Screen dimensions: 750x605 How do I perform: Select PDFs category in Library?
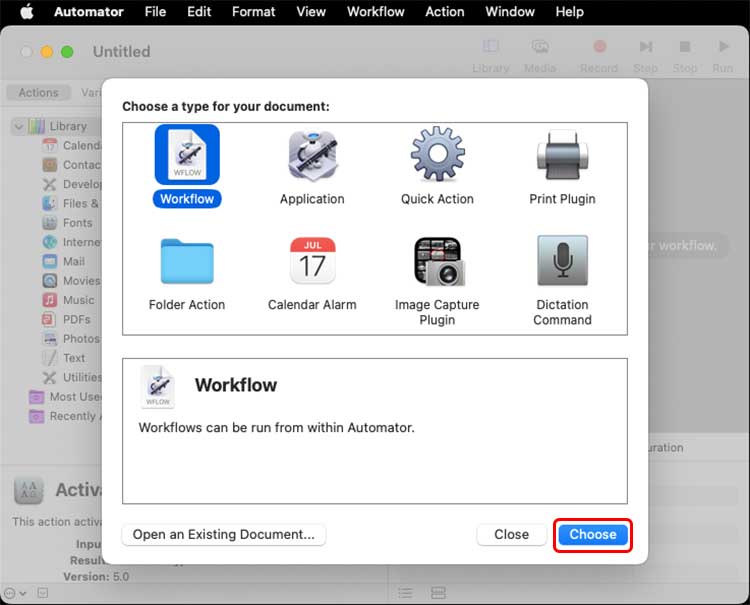[66, 319]
